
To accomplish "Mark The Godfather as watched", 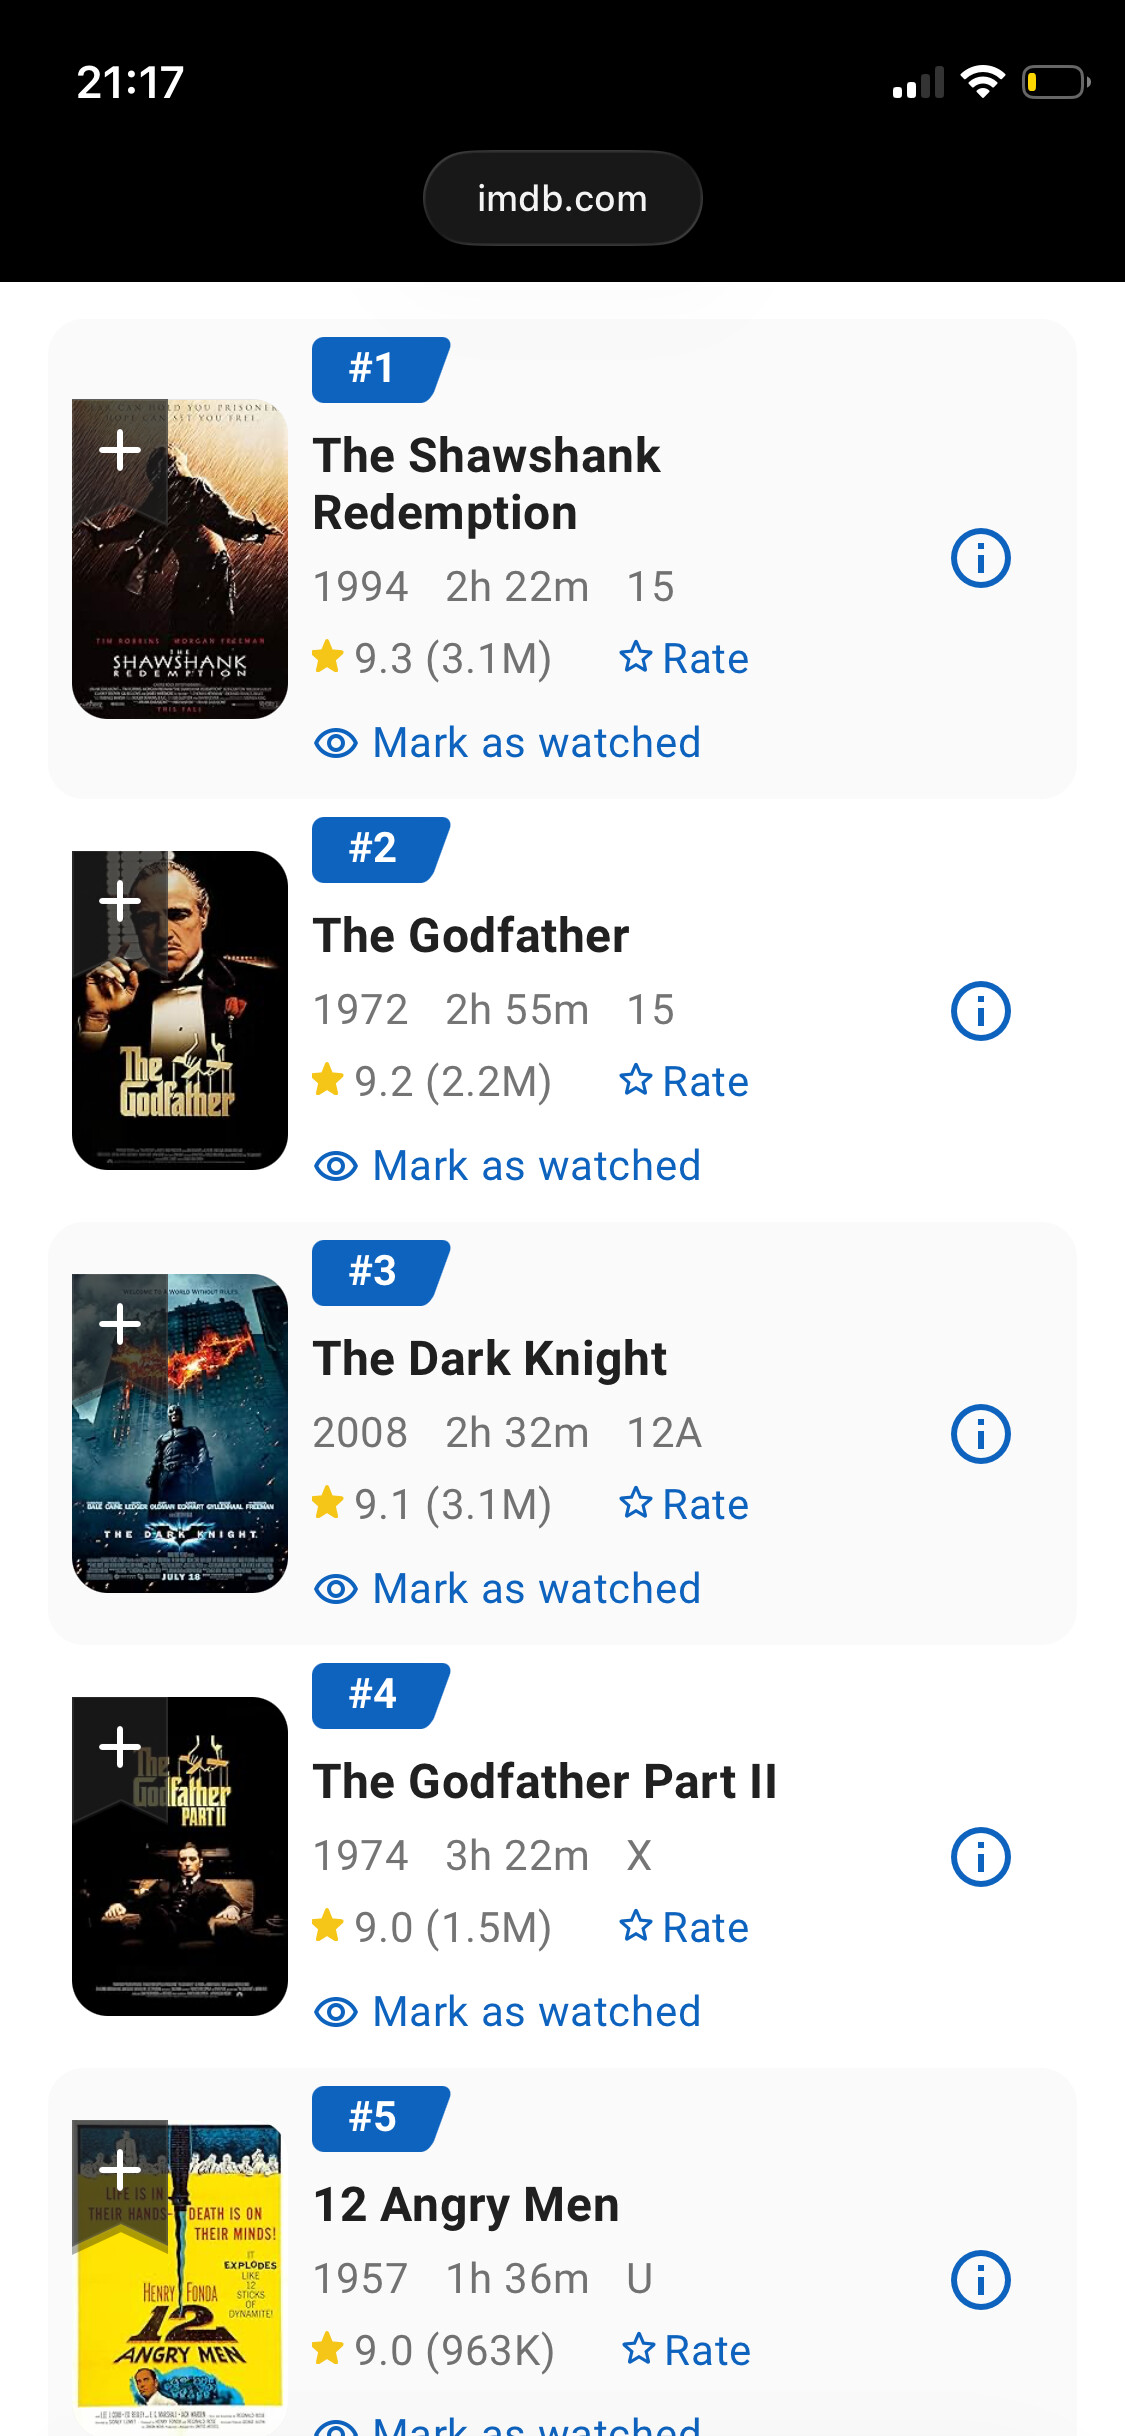I will [508, 1166].
